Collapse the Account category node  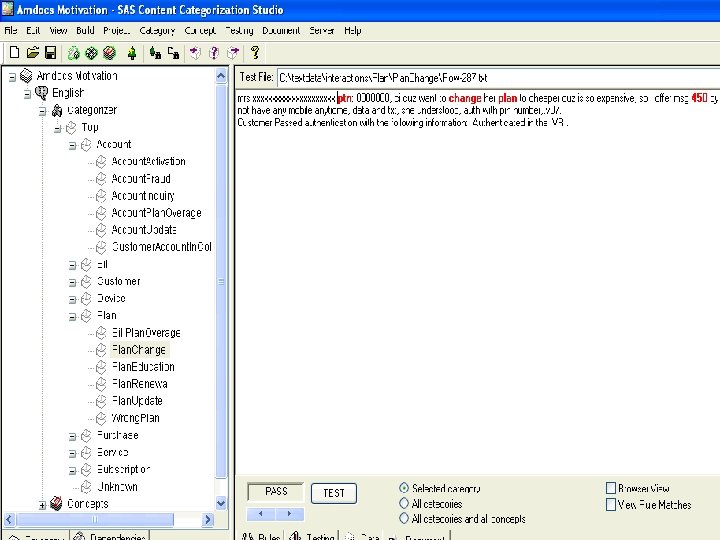pos(73,146)
